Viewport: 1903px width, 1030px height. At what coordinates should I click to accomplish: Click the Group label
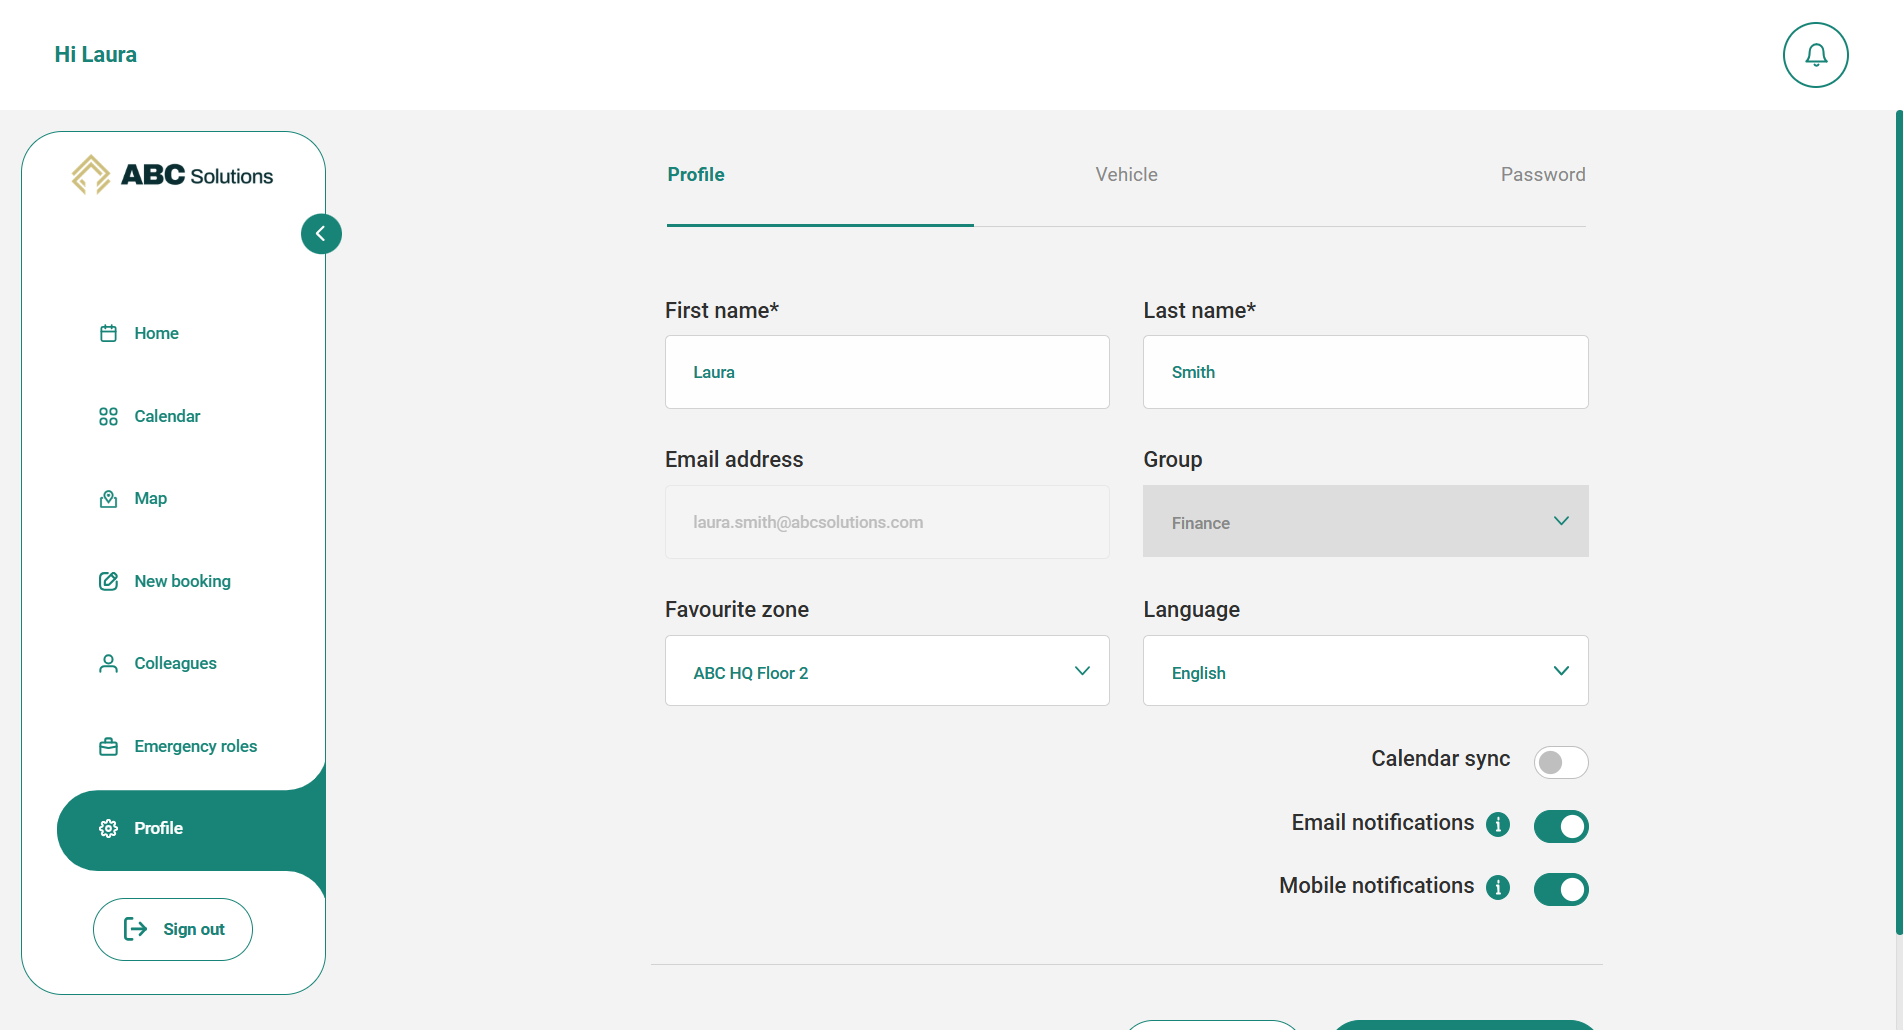click(1172, 460)
